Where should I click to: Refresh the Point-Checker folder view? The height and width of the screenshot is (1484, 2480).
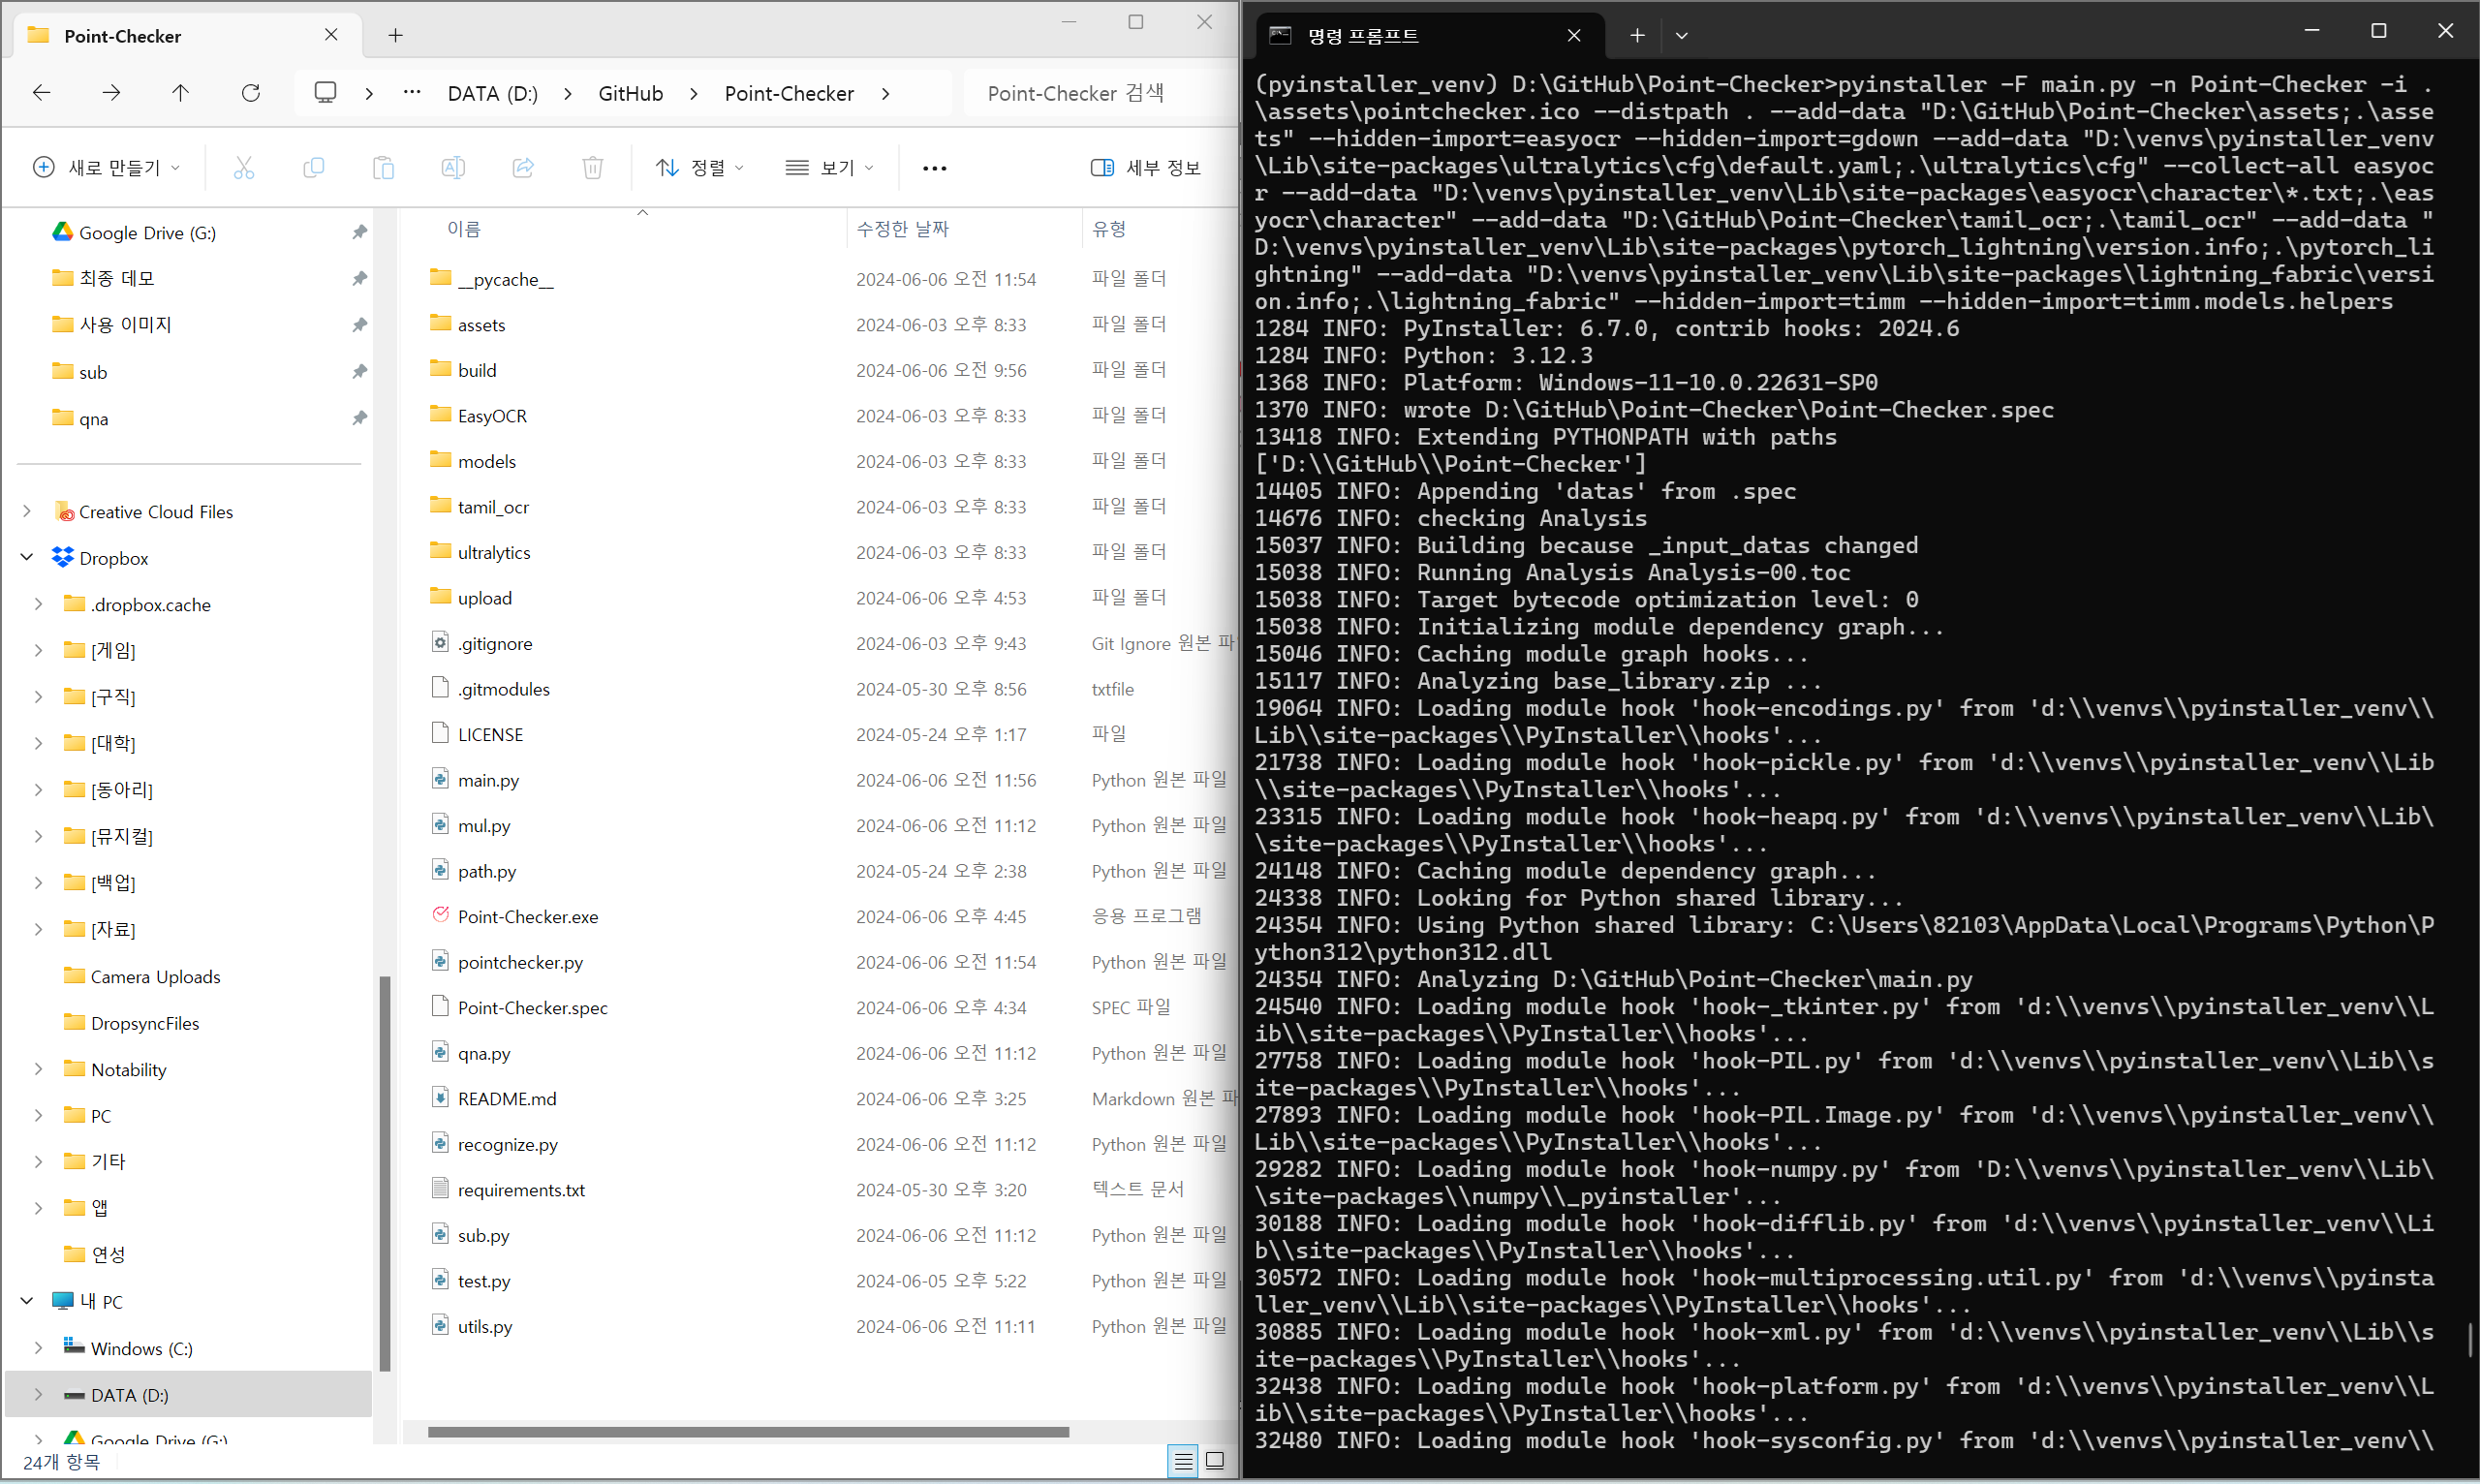(x=251, y=93)
